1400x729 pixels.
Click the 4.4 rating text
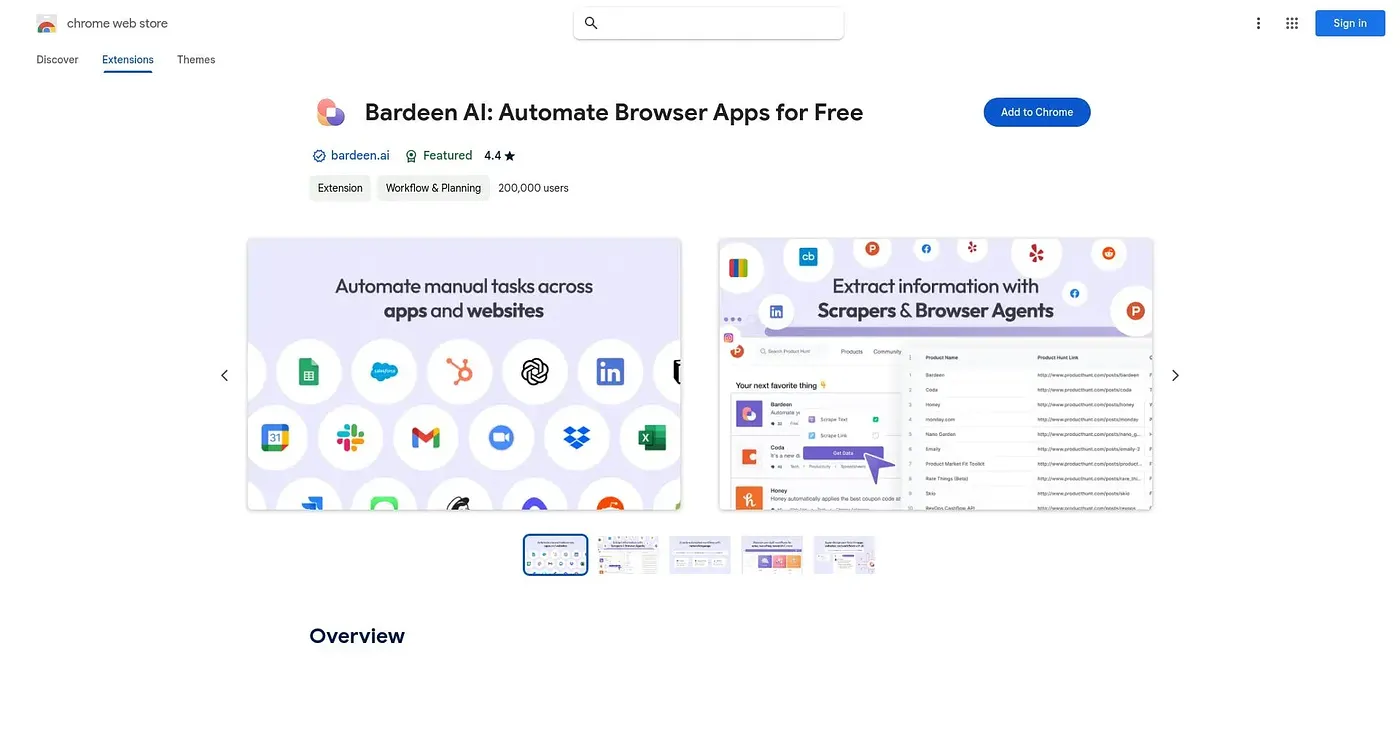pyautogui.click(x=492, y=156)
